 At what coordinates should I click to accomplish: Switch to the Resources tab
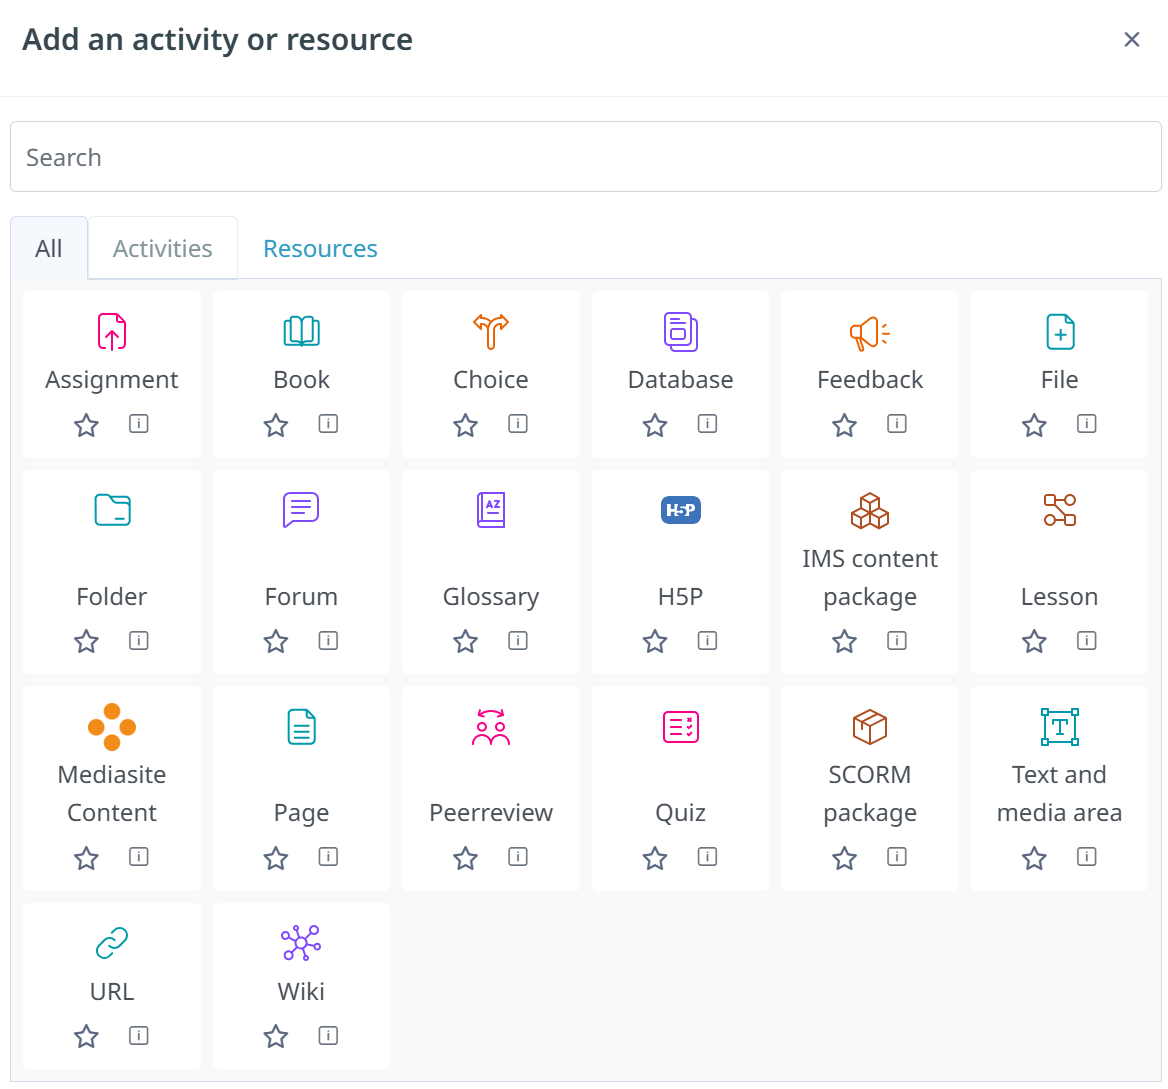320,248
